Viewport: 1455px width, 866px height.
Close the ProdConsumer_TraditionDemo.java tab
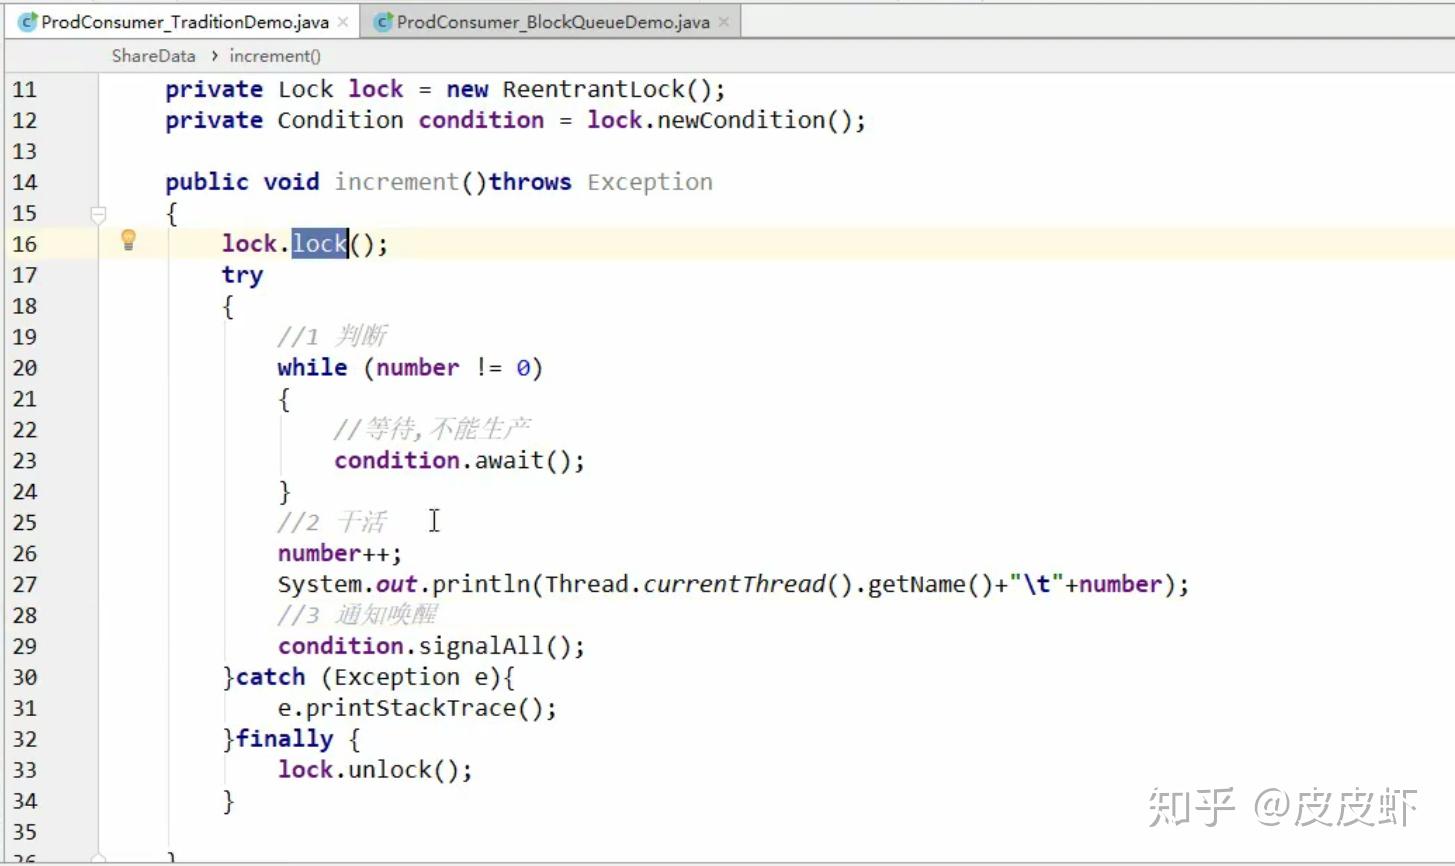(343, 22)
